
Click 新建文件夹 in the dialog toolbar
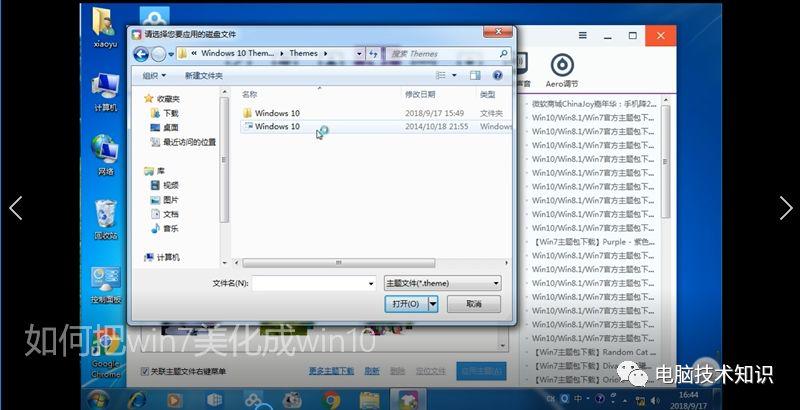point(204,75)
